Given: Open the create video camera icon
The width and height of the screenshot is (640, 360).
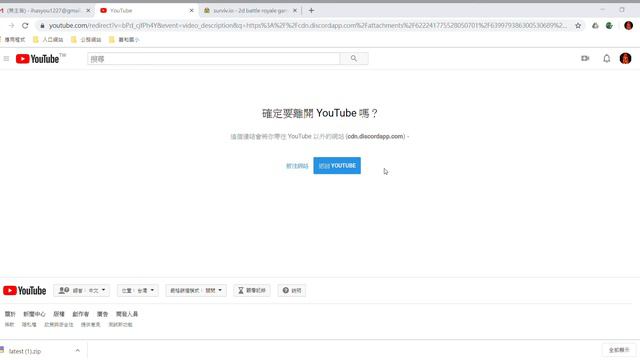Looking at the screenshot, I should pos(585,58).
